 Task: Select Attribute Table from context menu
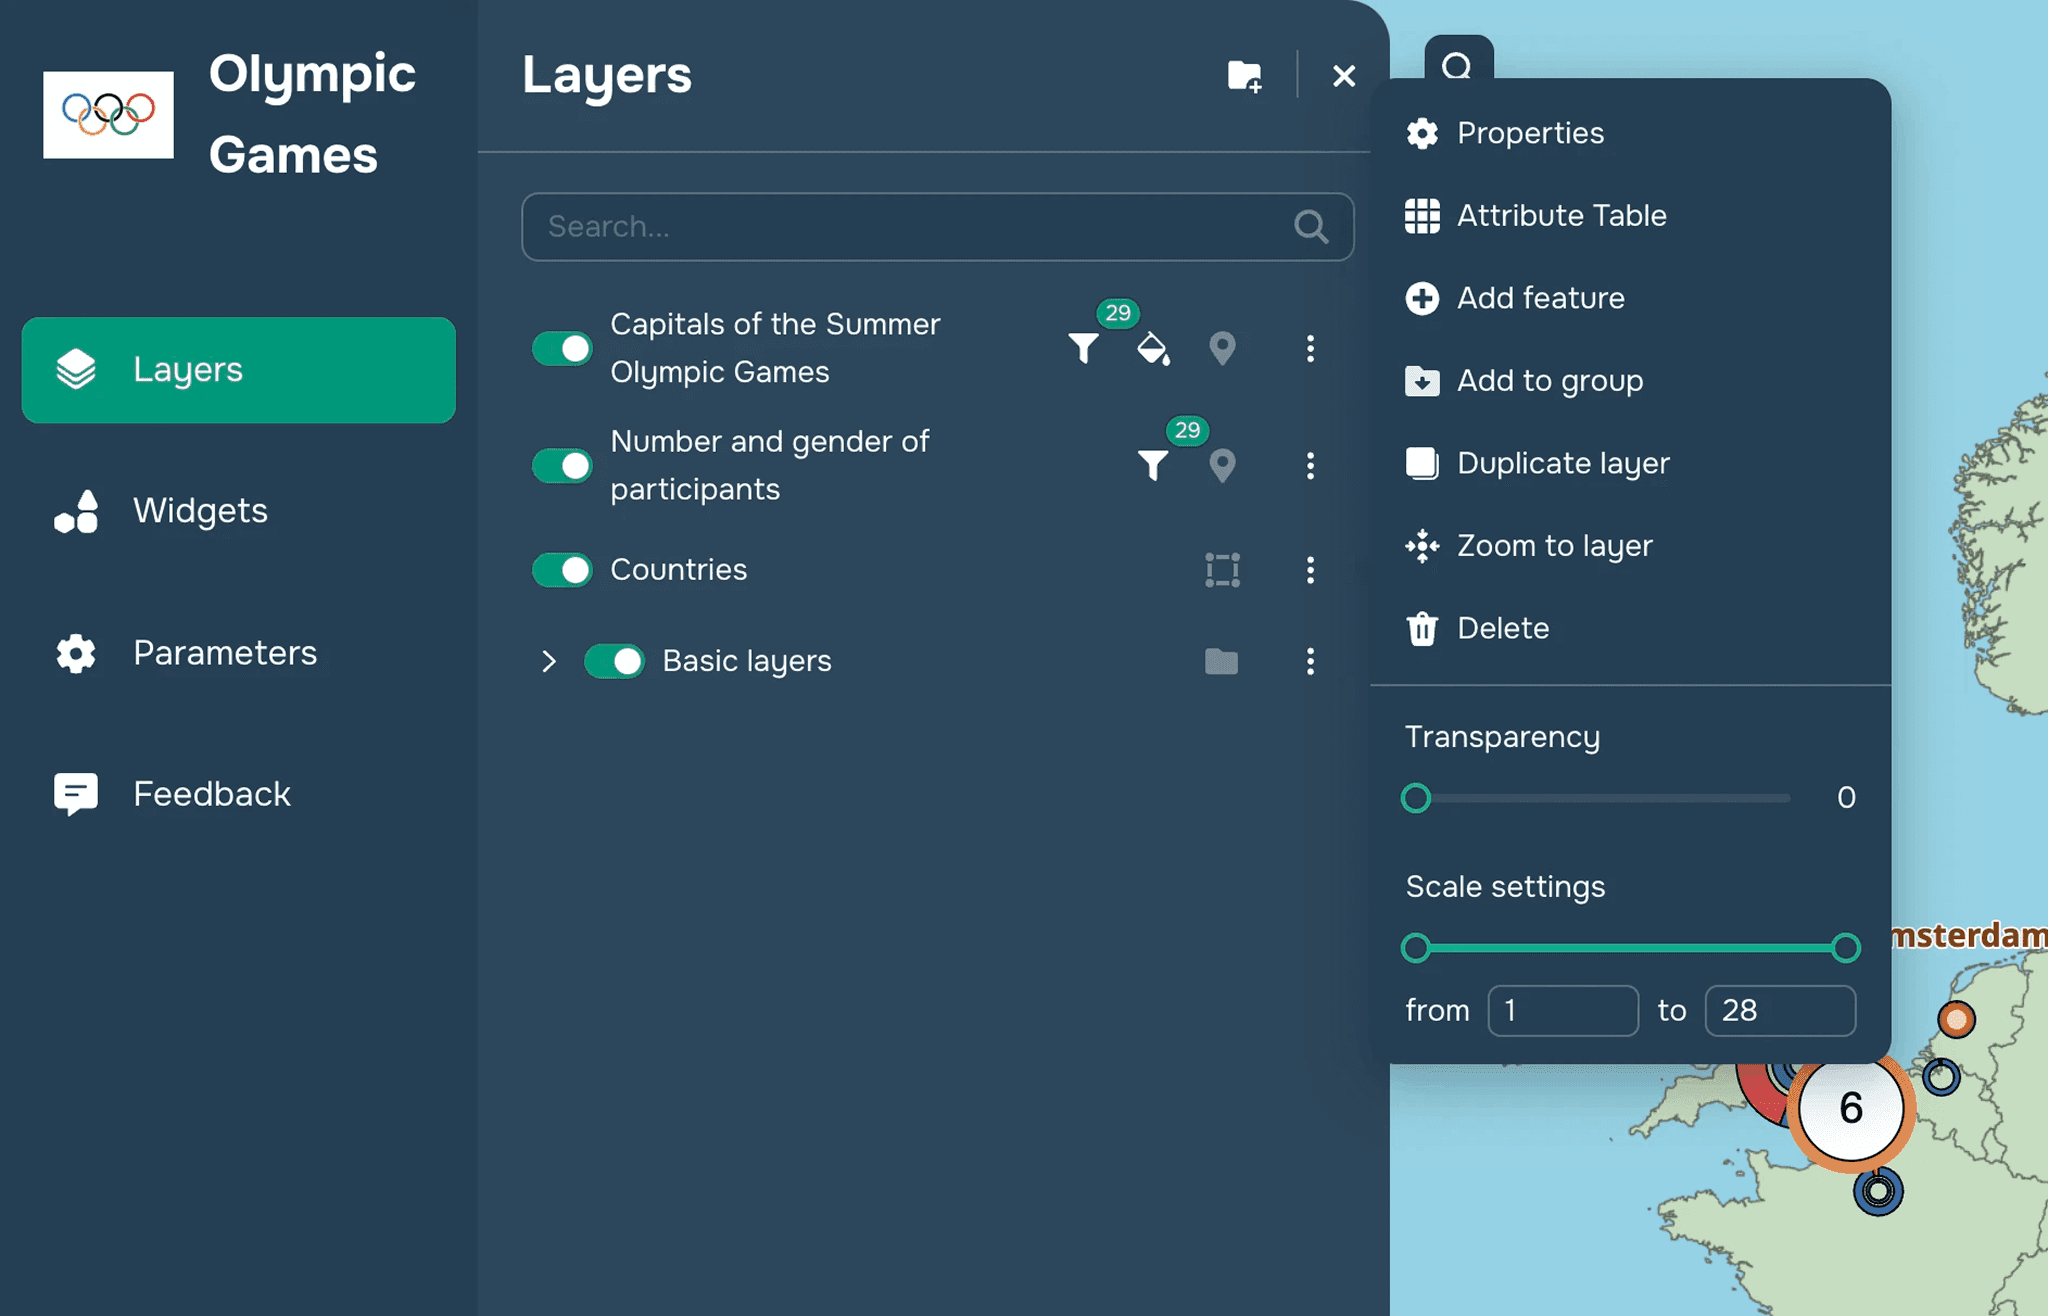[1560, 216]
